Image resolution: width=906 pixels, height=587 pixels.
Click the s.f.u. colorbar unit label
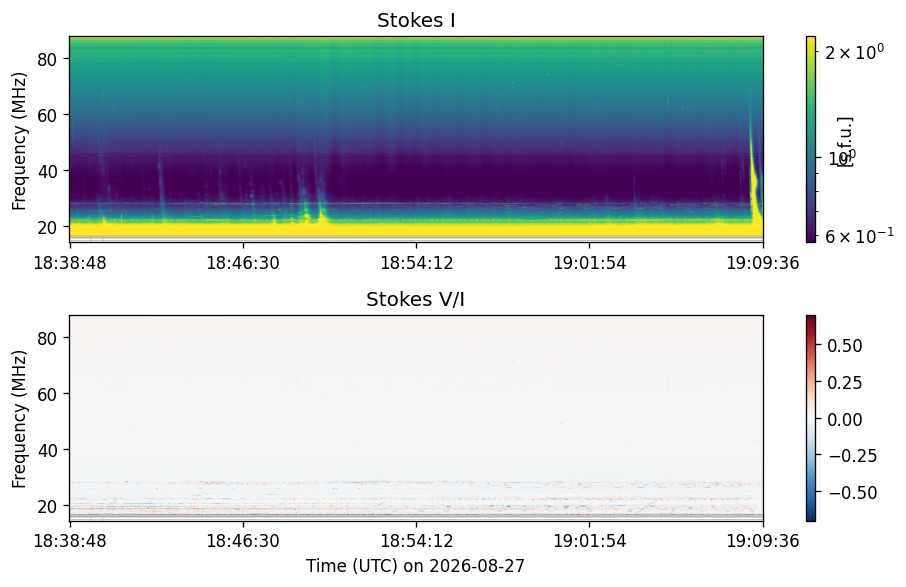[845, 142]
